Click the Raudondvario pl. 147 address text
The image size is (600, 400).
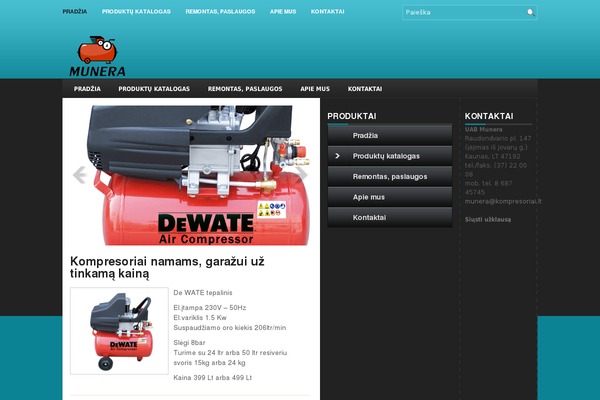[x=498, y=138]
